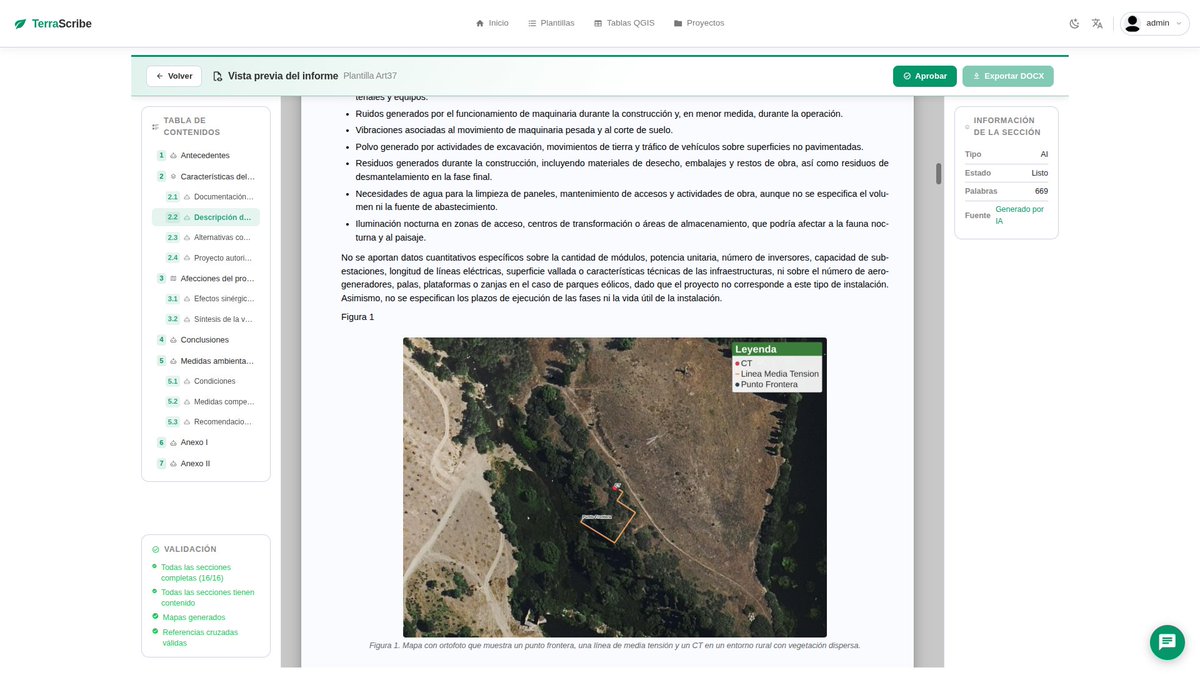Select Anexo I in contents
Viewport: 1200px width, 675px height.
pos(206,442)
